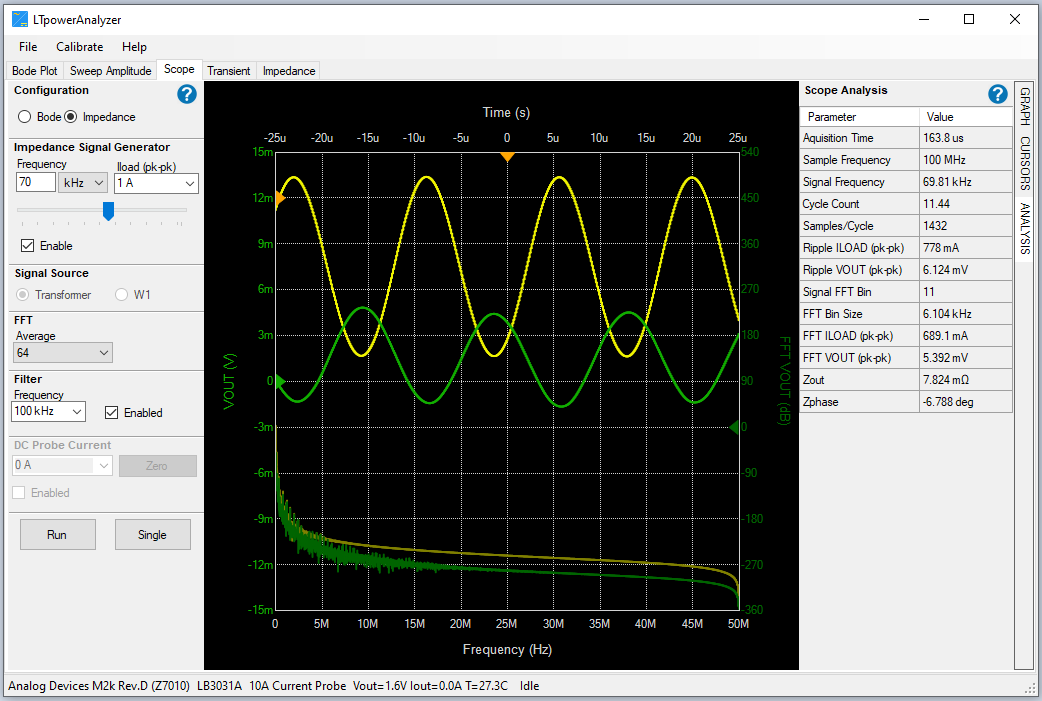Open the kHz frequency unit dropdown
Viewport: 1042px width, 701px height.
pyautogui.click(x=83, y=183)
